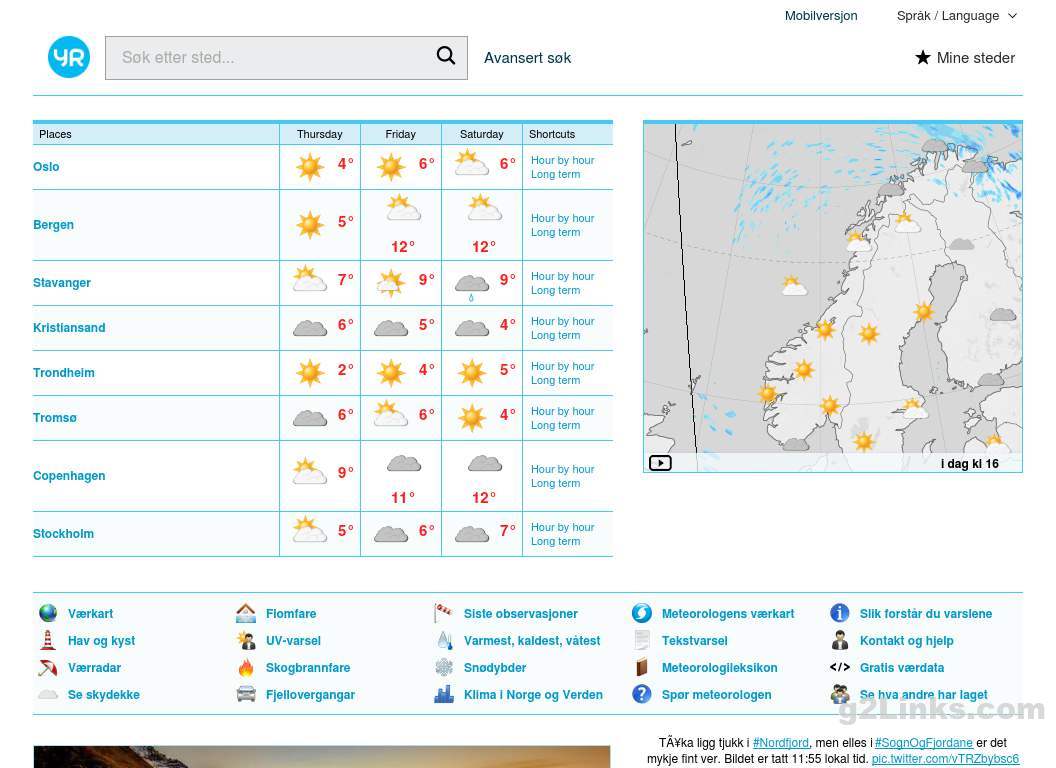Open the Stavanger forecast
This screenshot has height=768, width=1056.
[x=62, y=282]
